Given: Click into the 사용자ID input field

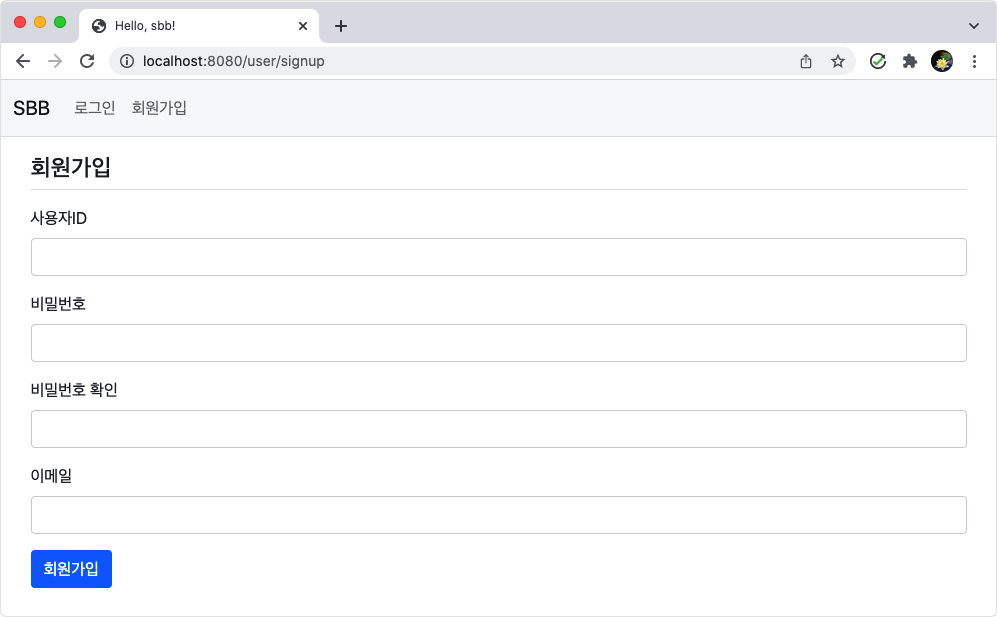Looking at the screenshot, I should pos(498,257).
